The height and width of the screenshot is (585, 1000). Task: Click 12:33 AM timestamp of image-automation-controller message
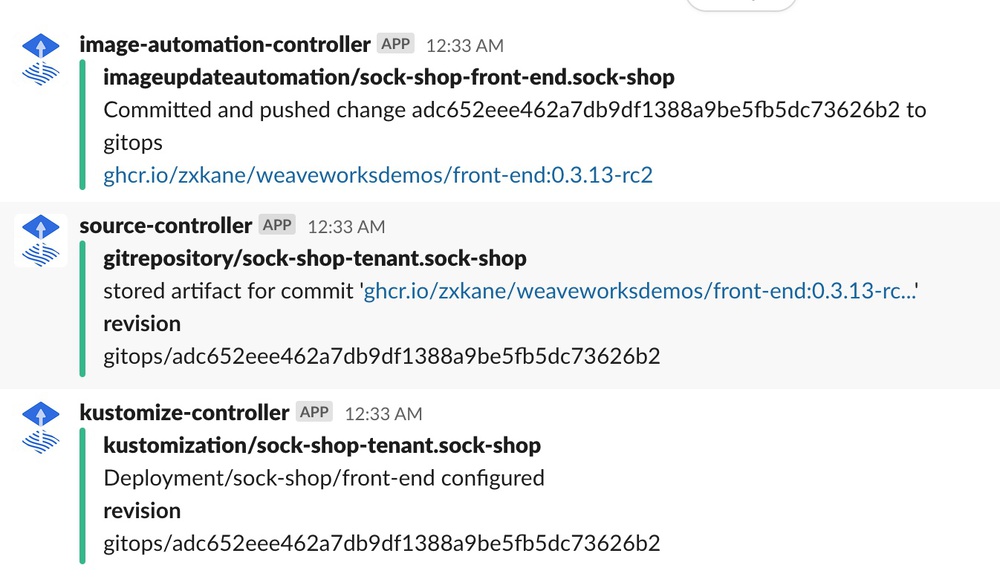pyautogui.click(x=465, y=46)
